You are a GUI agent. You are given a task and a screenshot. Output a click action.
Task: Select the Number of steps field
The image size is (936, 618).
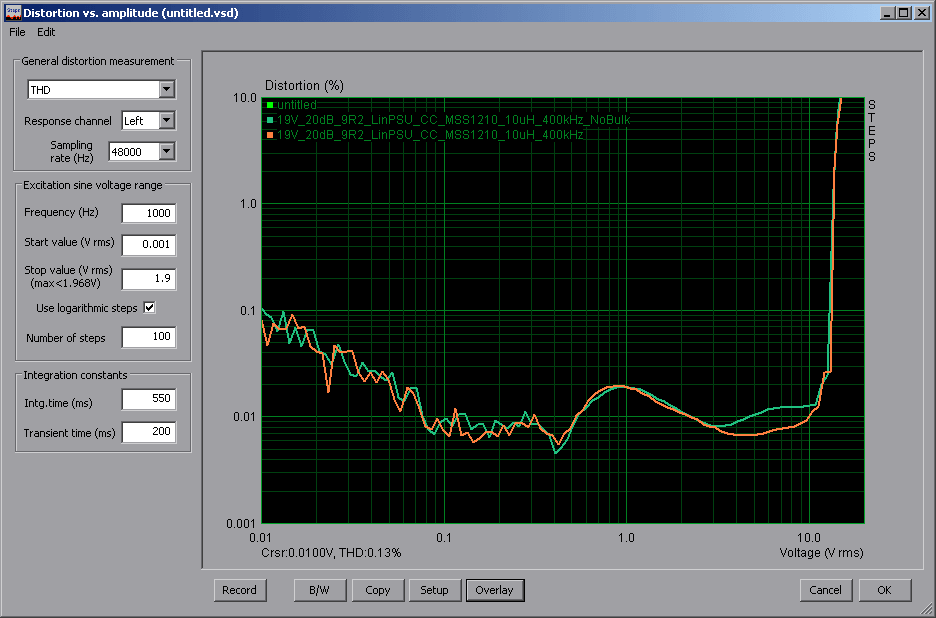(x=148, y=338)
